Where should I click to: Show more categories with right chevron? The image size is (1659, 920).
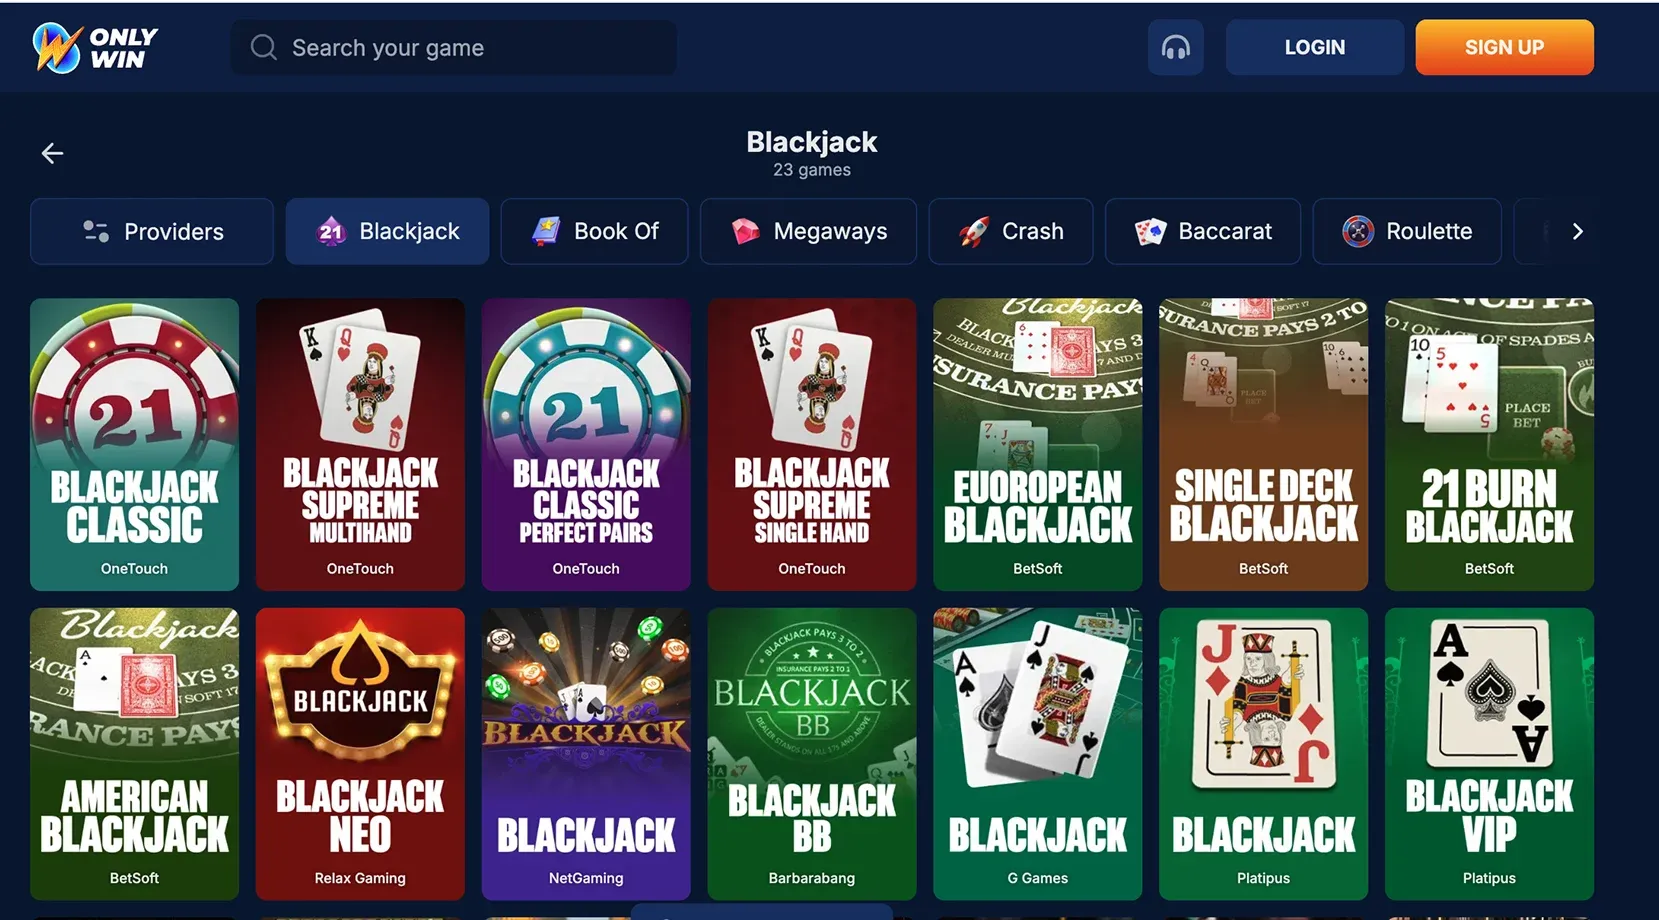point(1577,231)
